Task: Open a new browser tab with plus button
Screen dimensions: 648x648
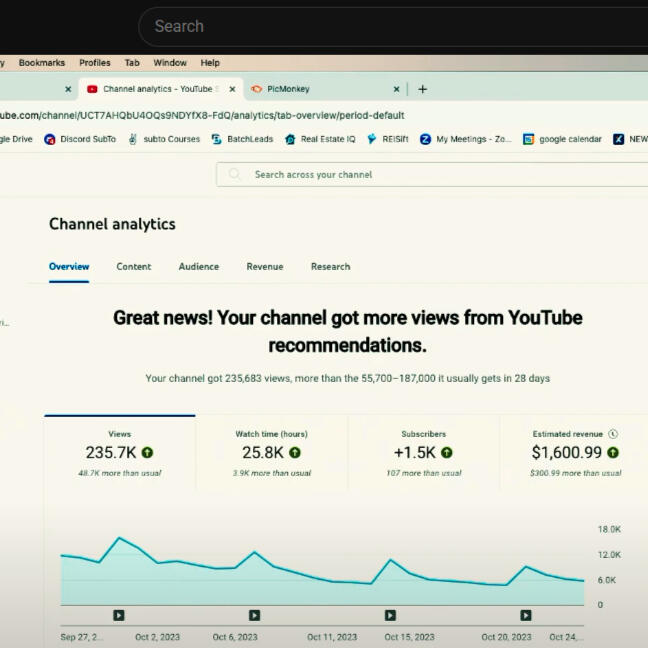Action: tap(422, 89)
